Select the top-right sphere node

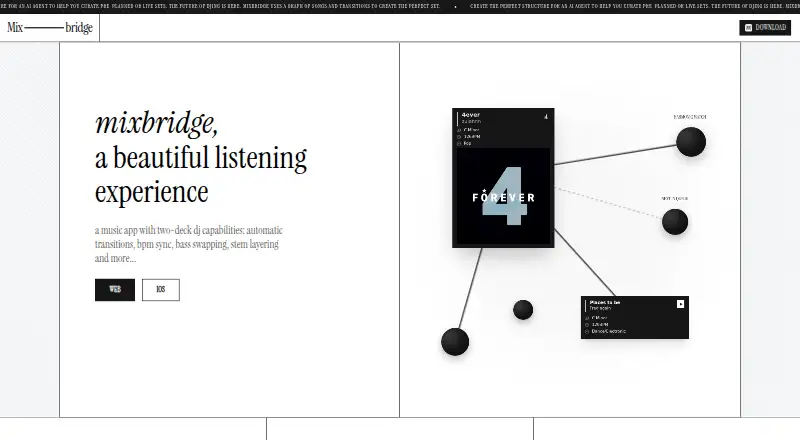691,142
